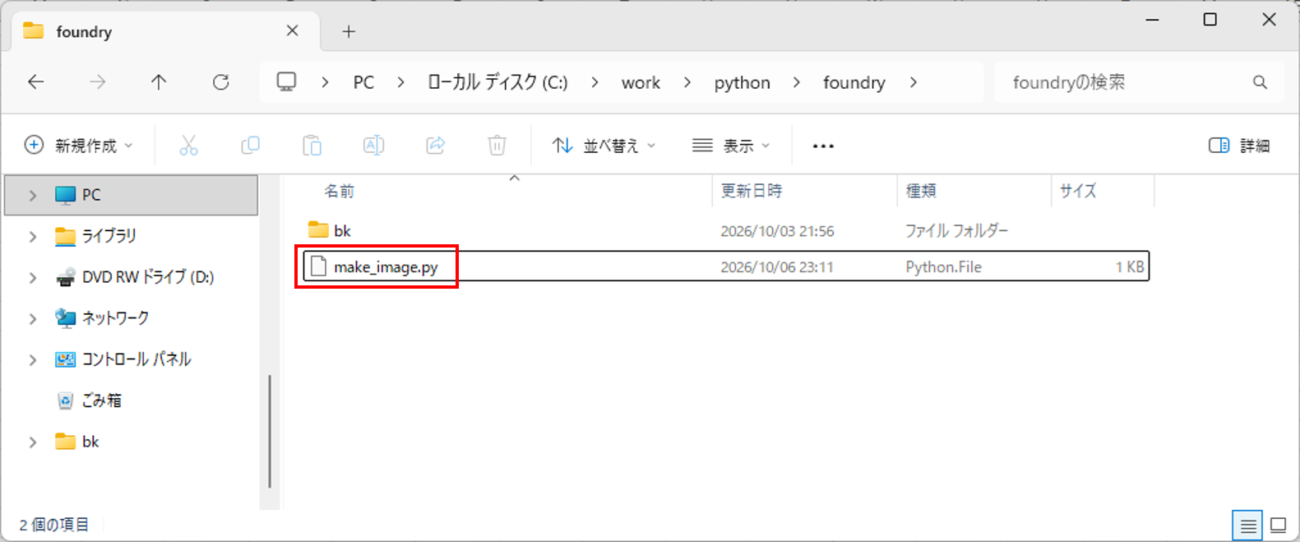Click the Share icon in toolbar
The width and height of the screenshot is (1300, 542).
[x=435, y=146]
